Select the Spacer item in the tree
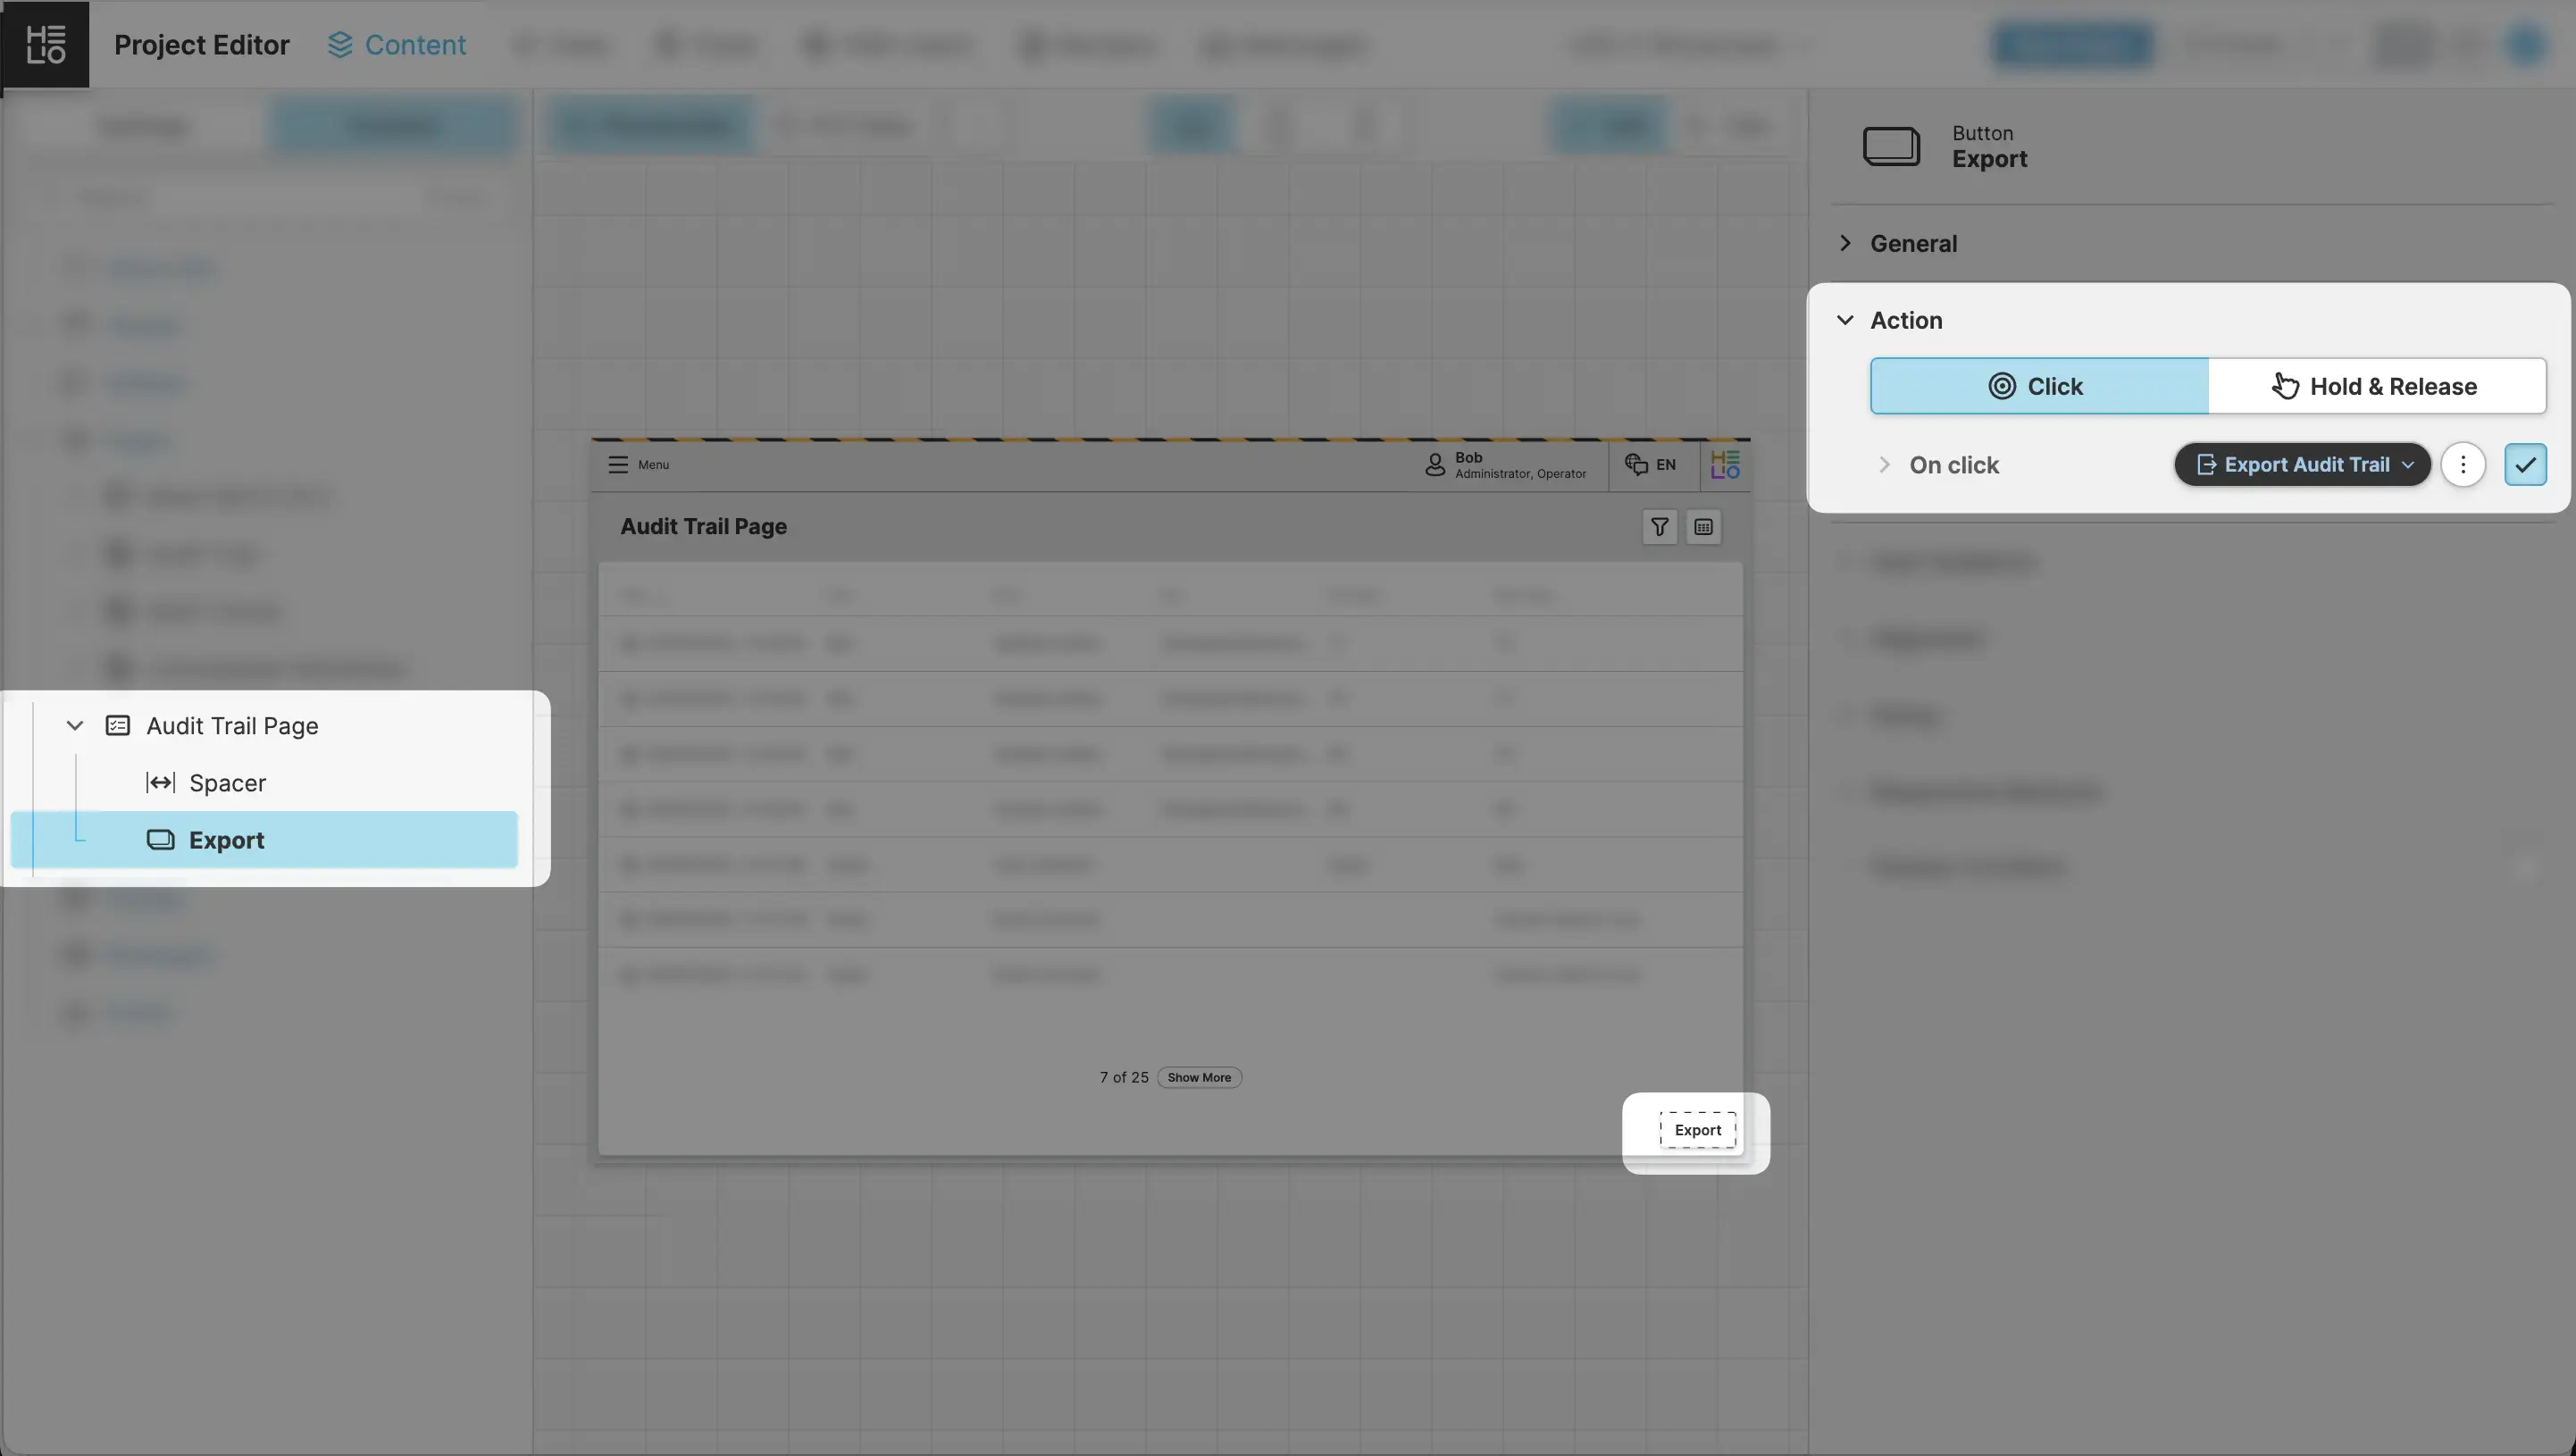 coord(227,783)
